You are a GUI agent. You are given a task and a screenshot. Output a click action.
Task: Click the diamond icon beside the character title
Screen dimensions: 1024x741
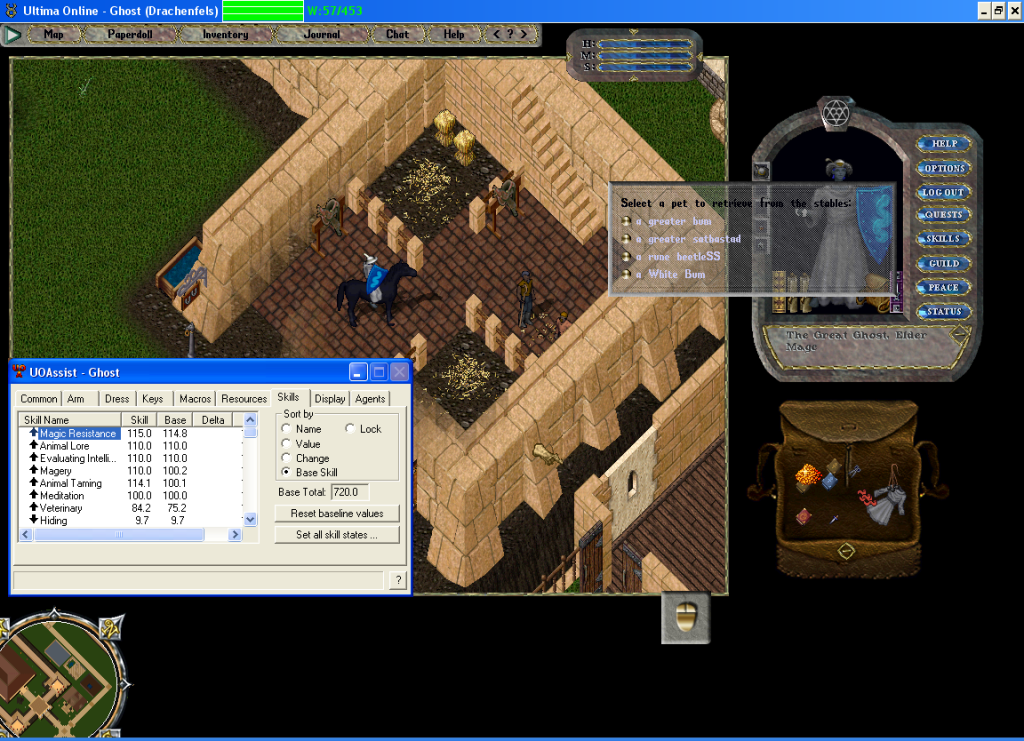[959, 335]
